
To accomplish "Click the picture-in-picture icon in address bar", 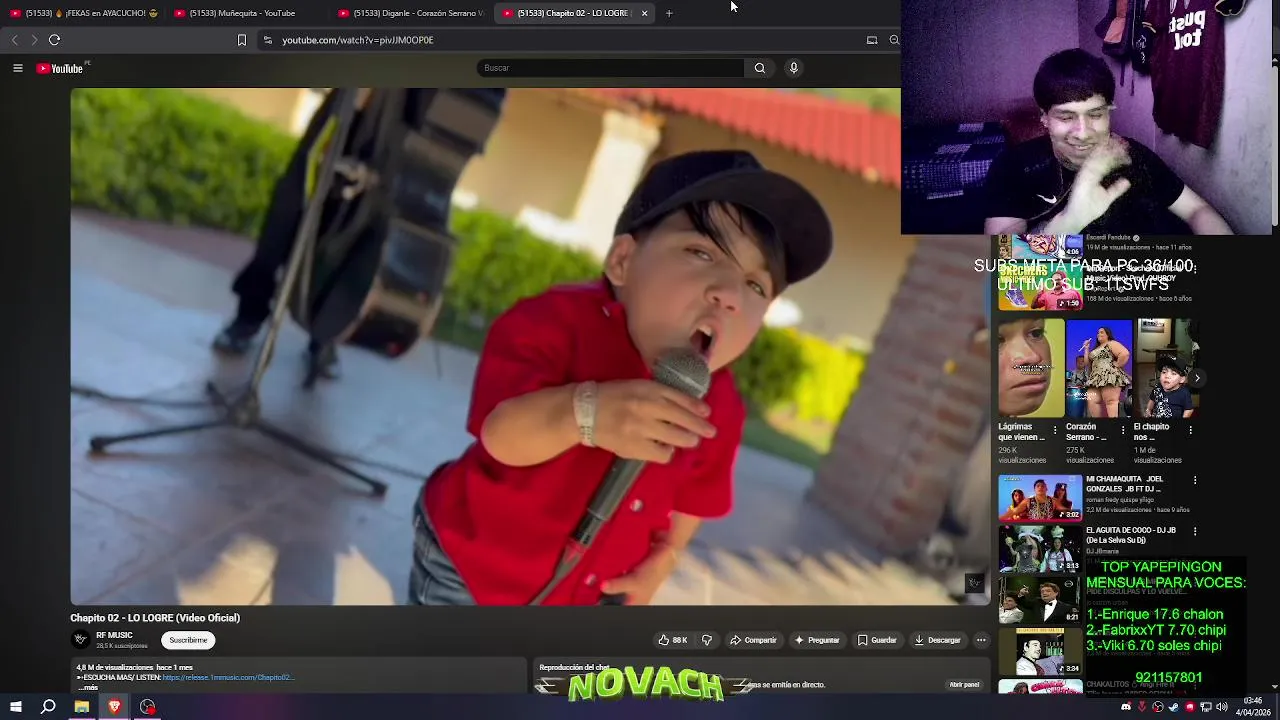I will (x=872, y=40).
